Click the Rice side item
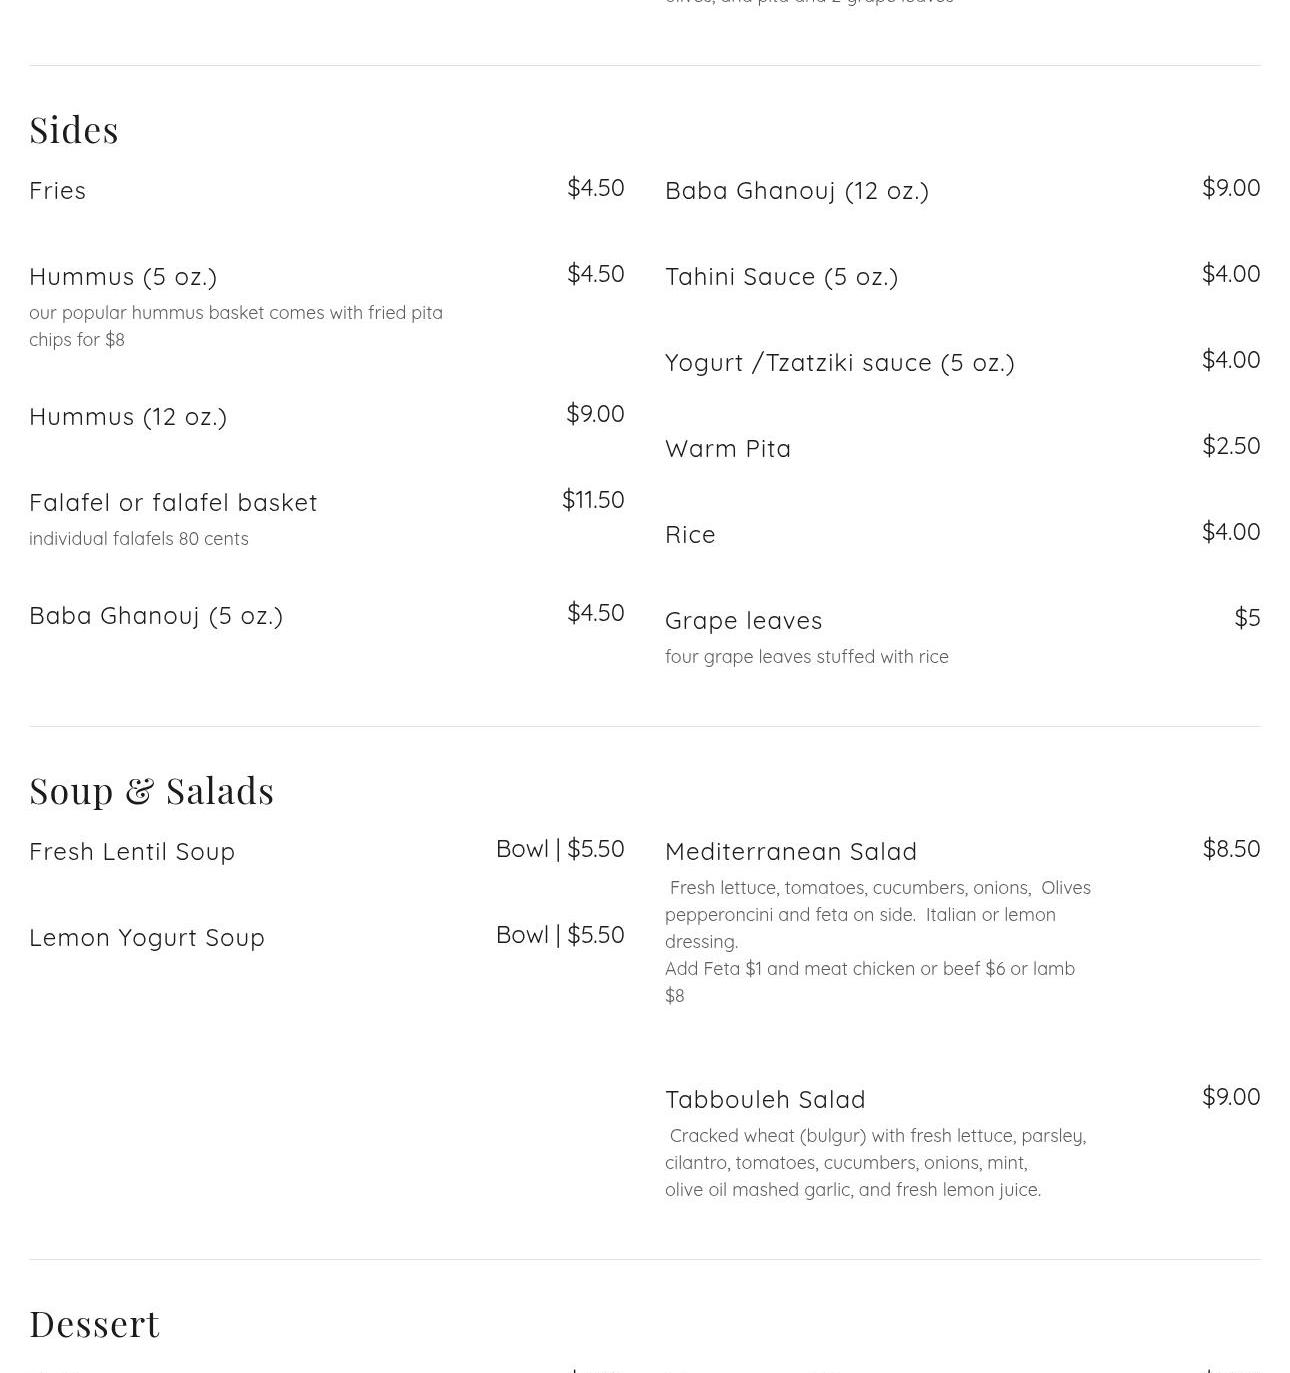 [690, 534]
